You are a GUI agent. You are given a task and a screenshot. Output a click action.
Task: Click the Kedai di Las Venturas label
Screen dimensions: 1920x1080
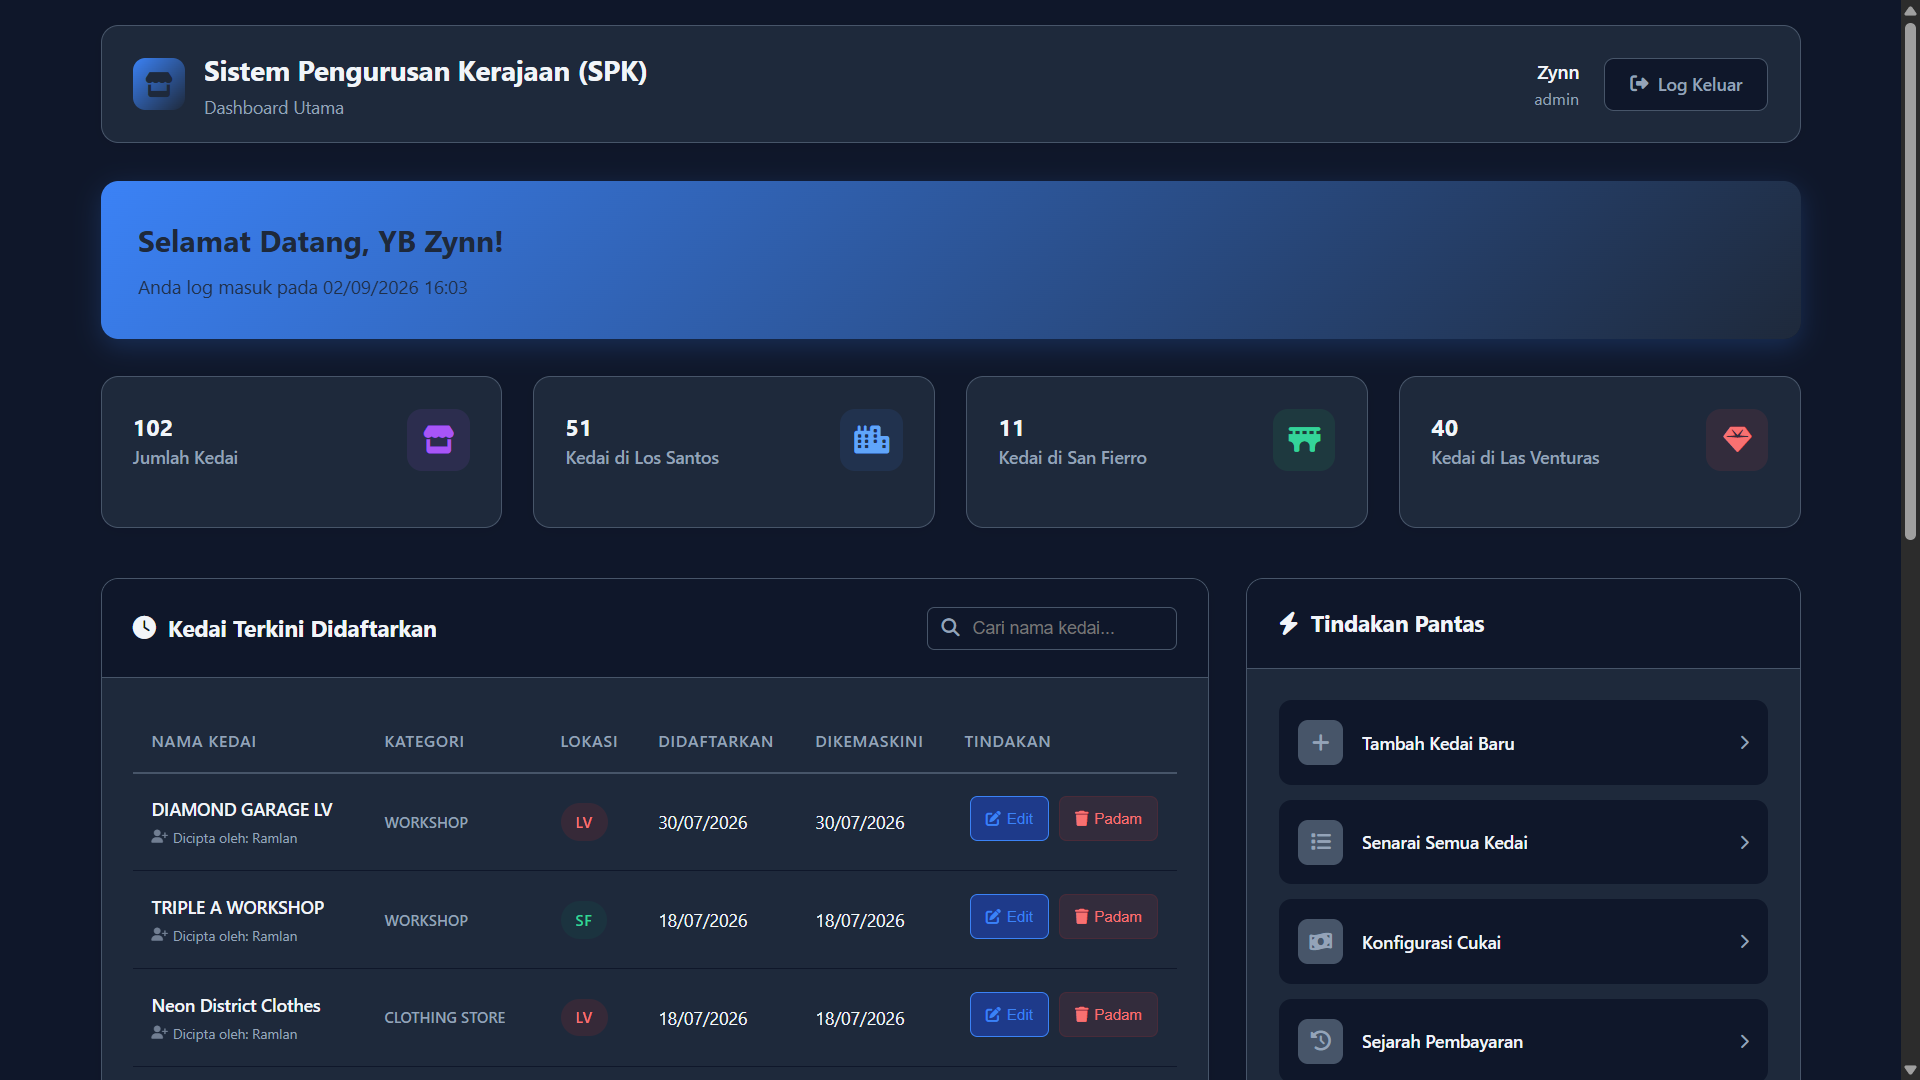click(1515, 458)
